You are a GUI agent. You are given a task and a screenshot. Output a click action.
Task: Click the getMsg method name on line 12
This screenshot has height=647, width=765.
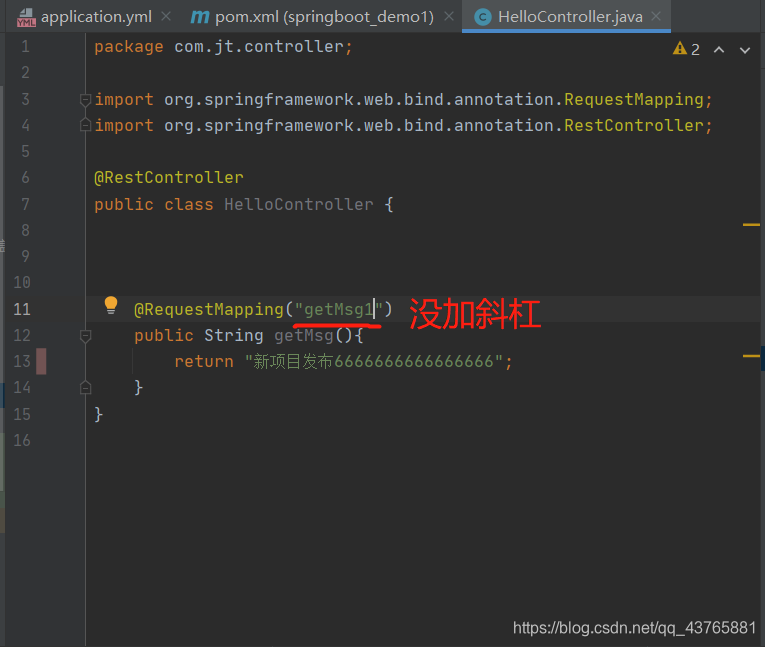coord(303,336)
